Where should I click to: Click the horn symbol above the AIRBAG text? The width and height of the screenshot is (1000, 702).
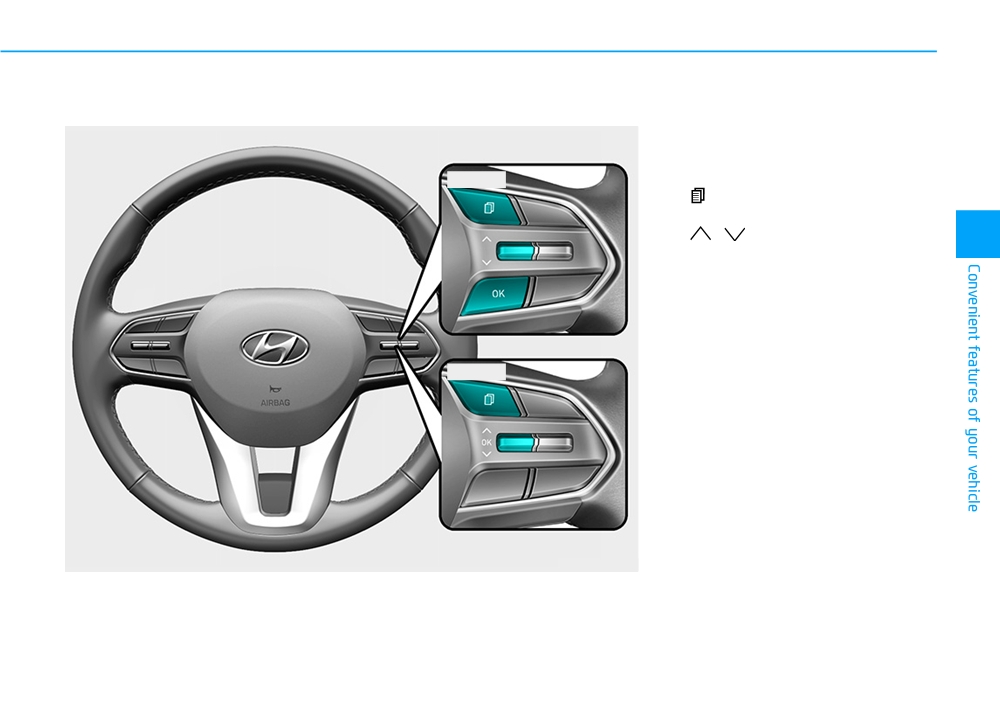click(275, 389)
